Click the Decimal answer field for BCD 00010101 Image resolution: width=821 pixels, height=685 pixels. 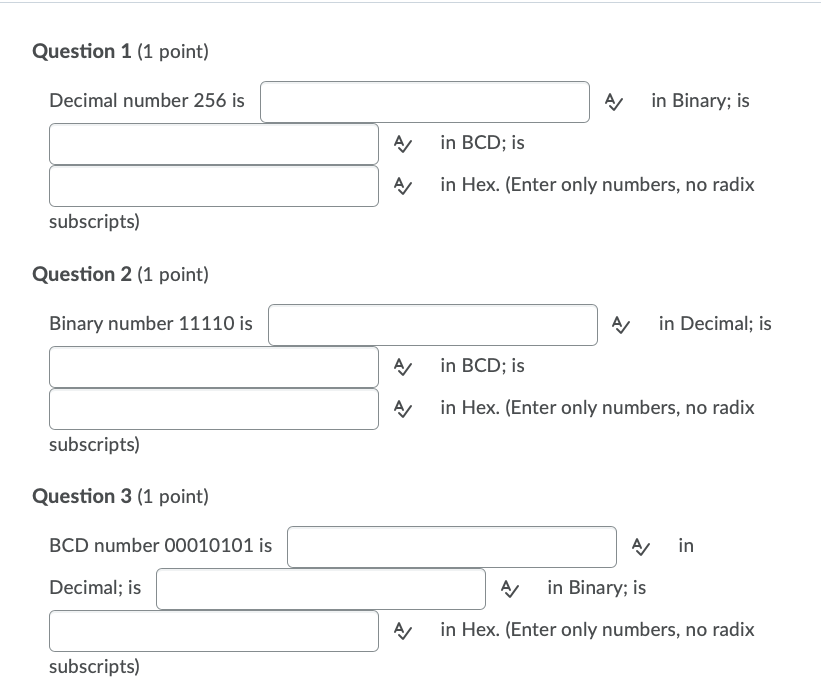click(451, 546)
